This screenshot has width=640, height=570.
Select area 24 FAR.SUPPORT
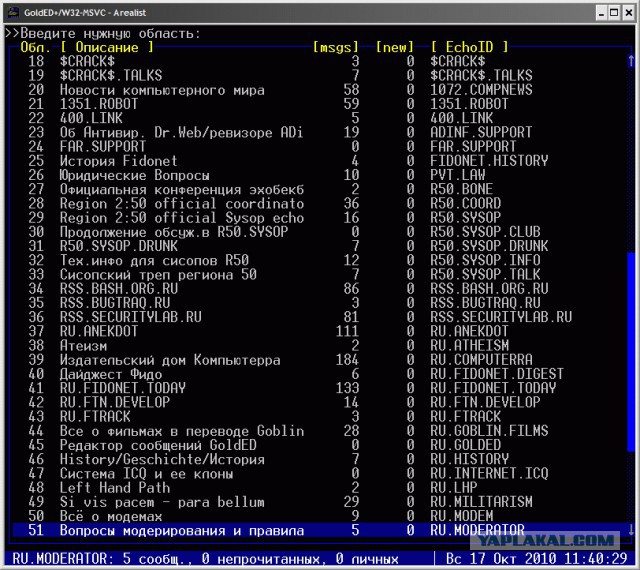[x=320, y=147]
